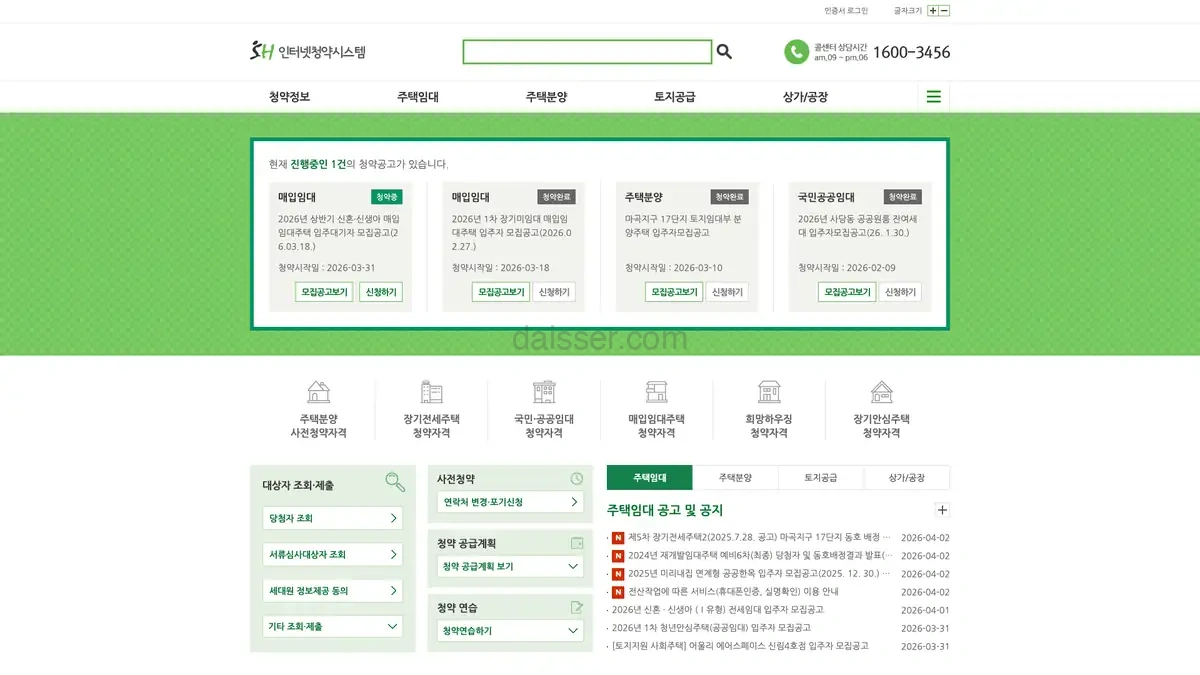Open the 주택임대 main menu

coord(418,97)
